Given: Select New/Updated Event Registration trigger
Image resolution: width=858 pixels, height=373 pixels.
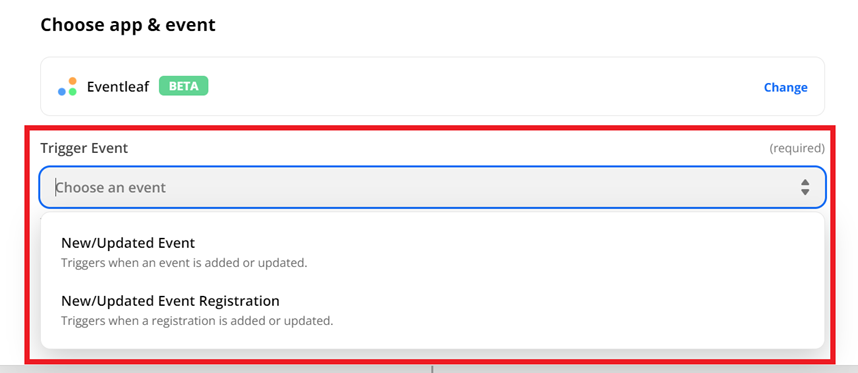Looking at the screenshot, I should click(432, 310).
